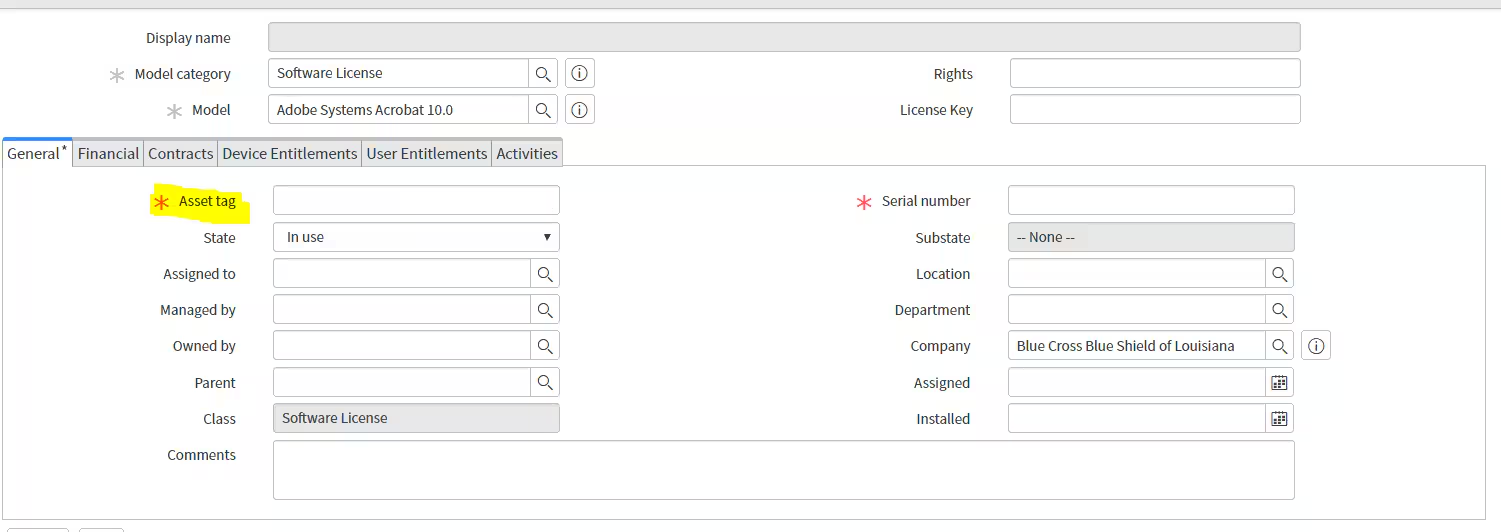
Task: Click the Rights input field
Action: pyautogui.click(x=1155, y=74)
